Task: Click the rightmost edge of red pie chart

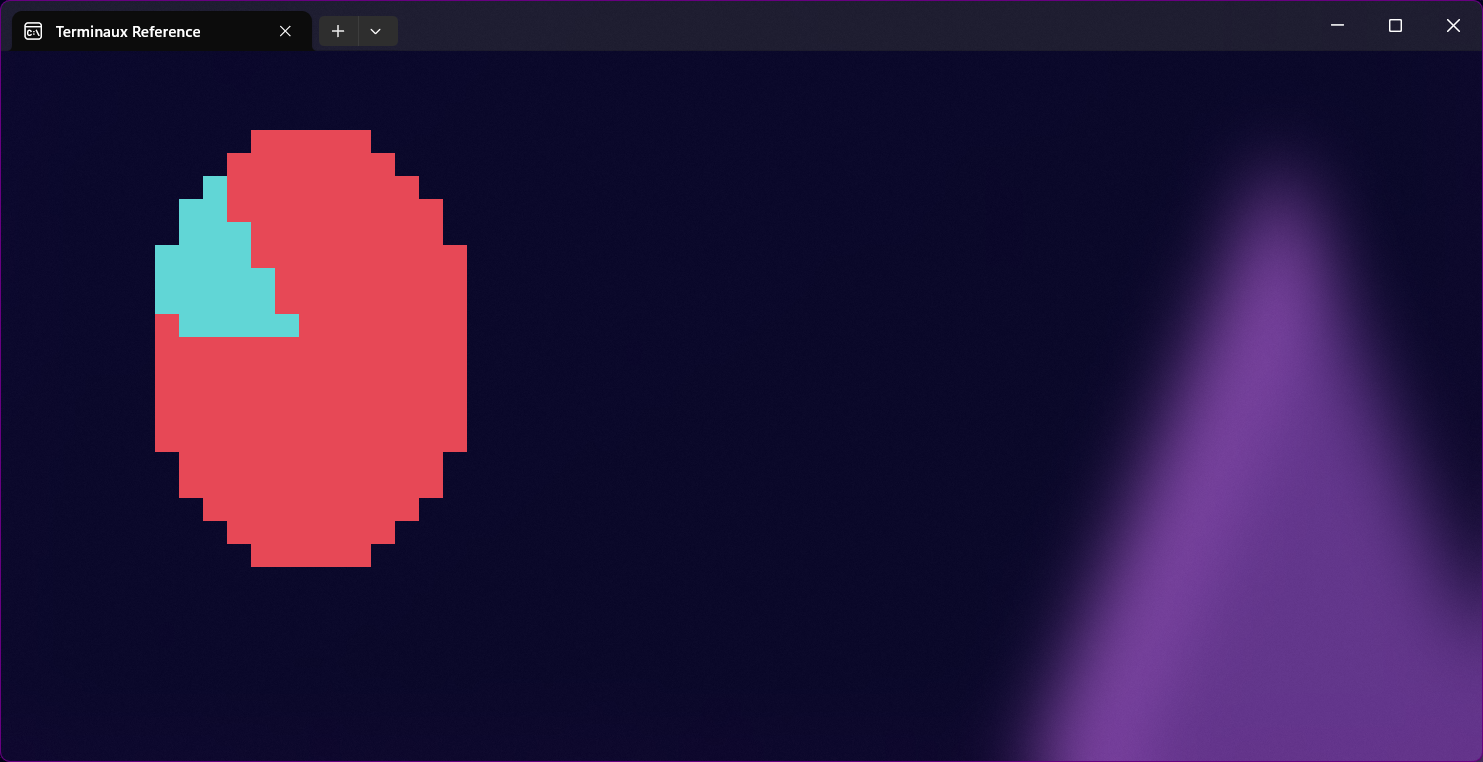Action: point(456,350)
